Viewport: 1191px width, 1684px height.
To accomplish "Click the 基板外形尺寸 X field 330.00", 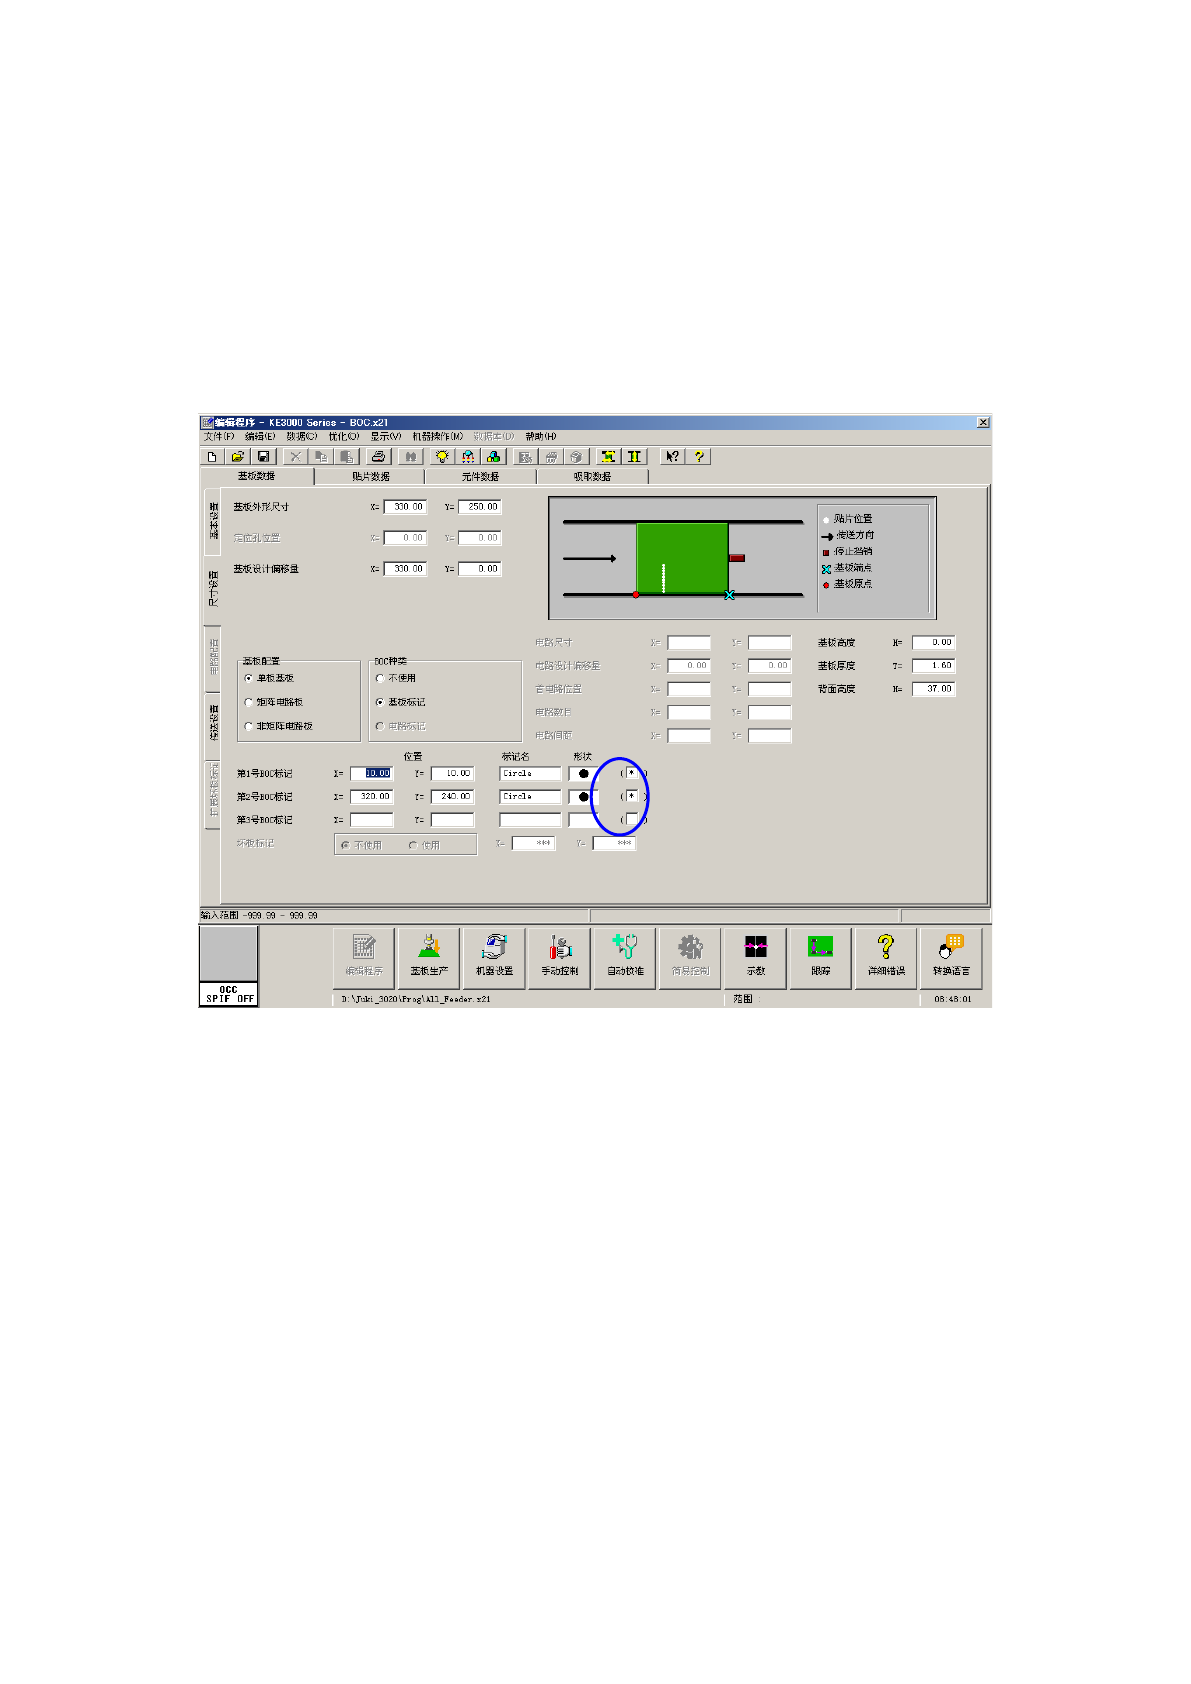I will coord(406,507).
